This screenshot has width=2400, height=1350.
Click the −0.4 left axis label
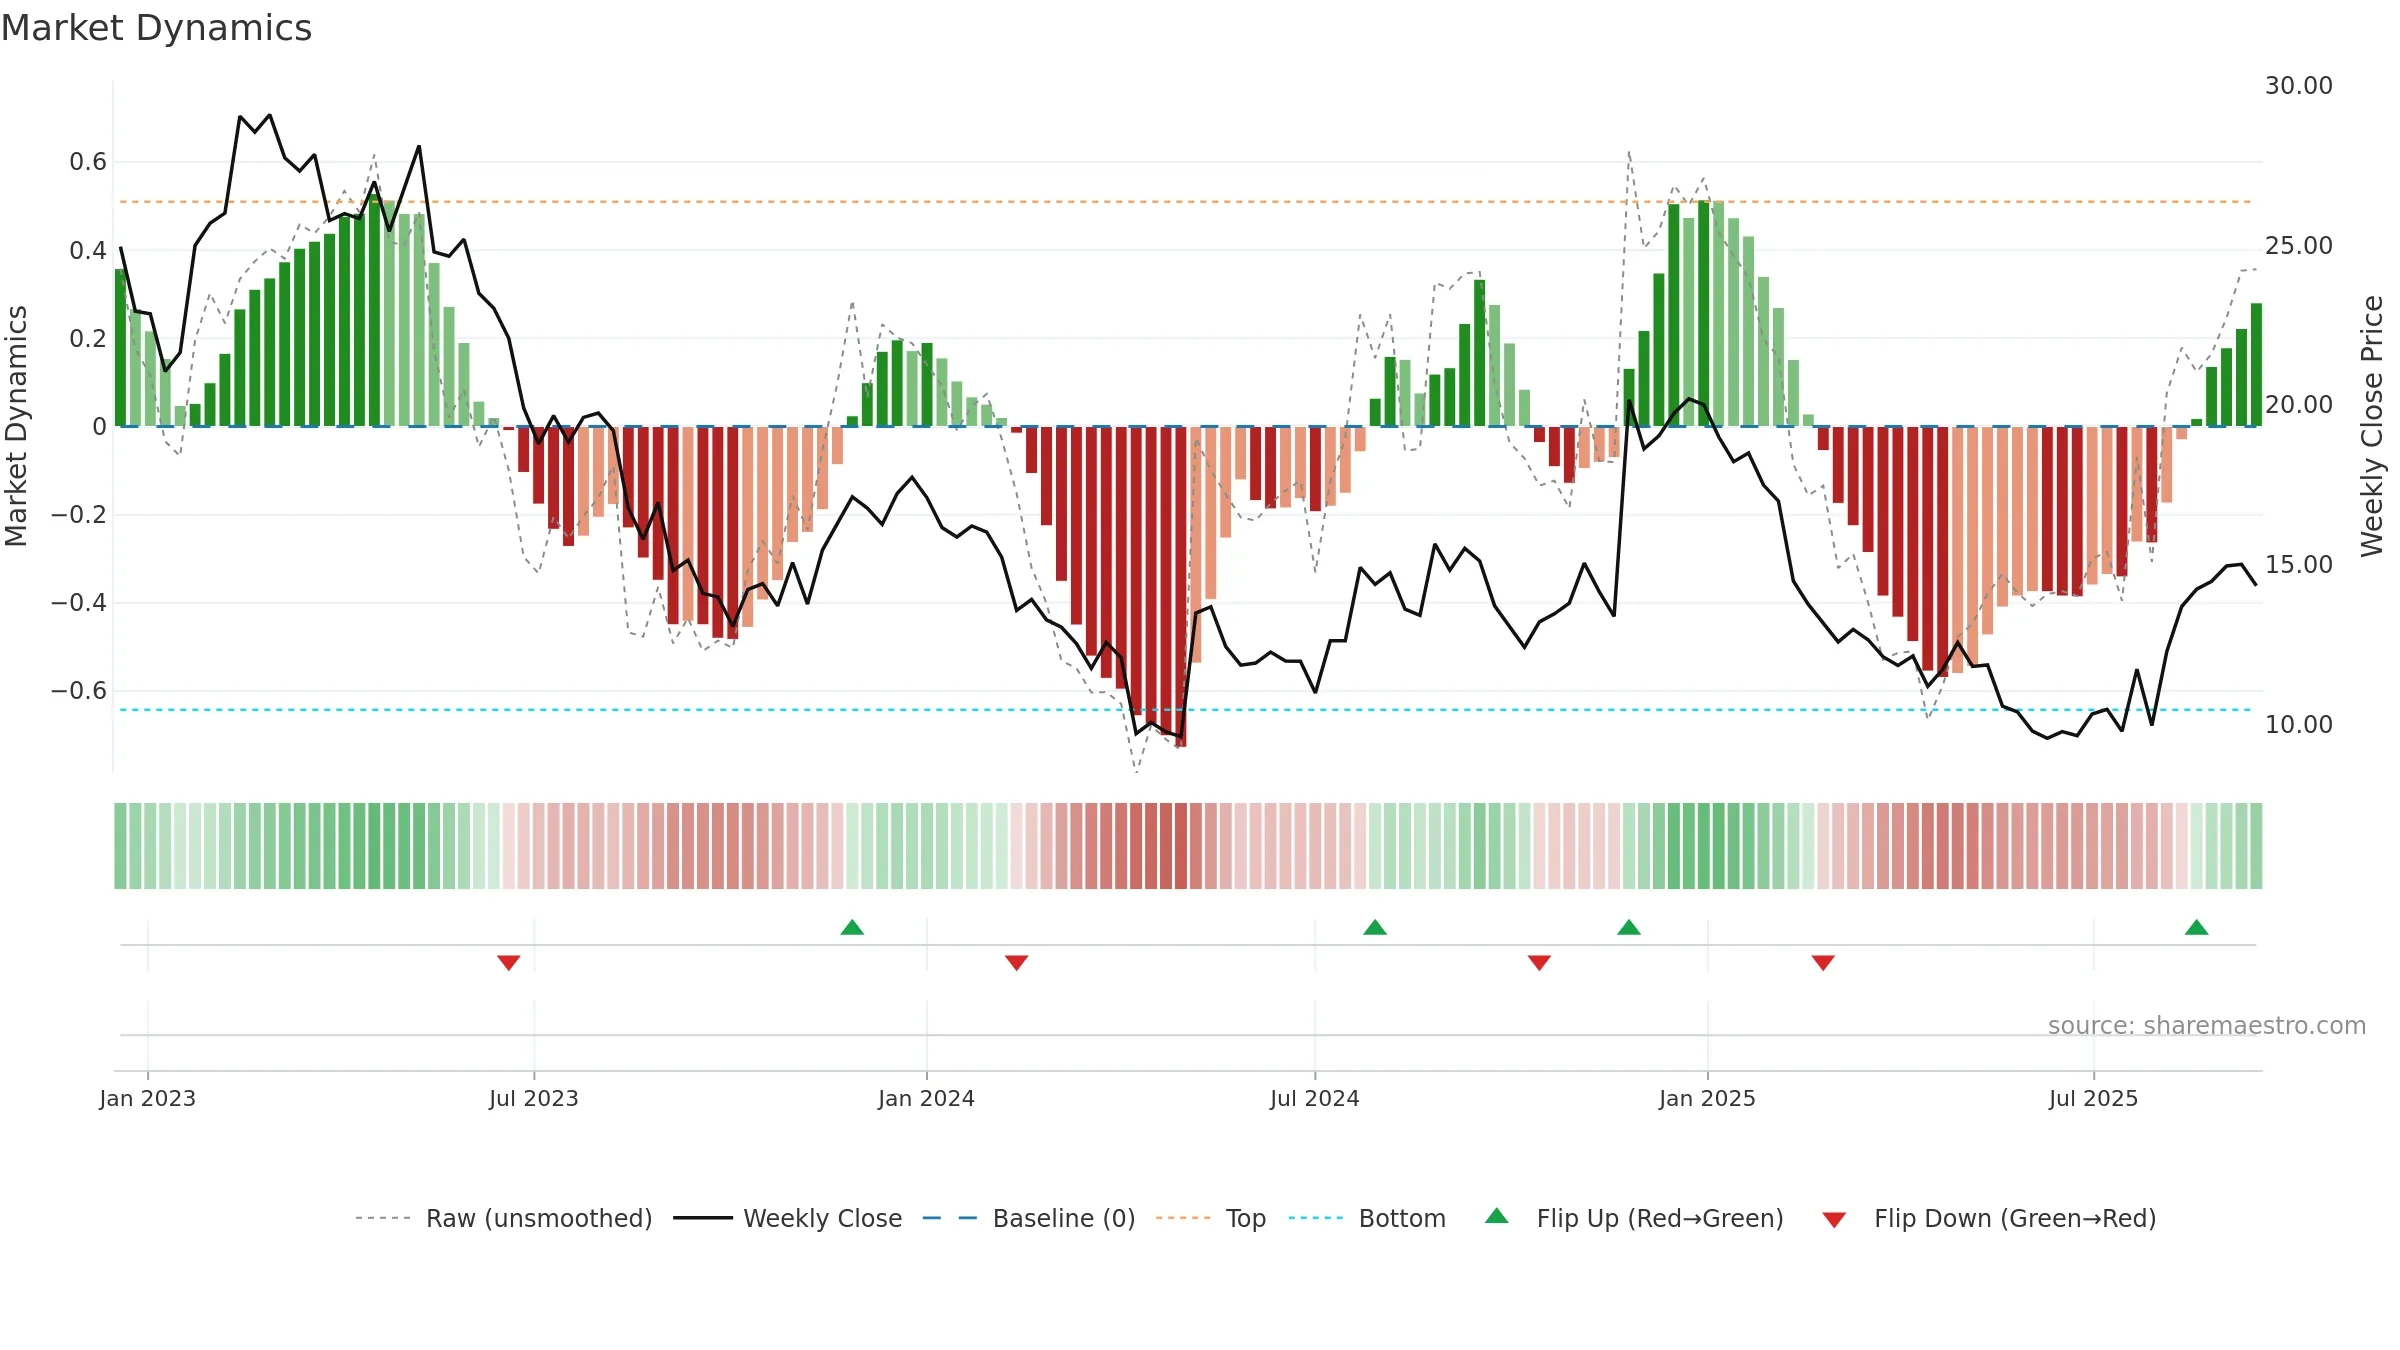[x=79, y=603]
